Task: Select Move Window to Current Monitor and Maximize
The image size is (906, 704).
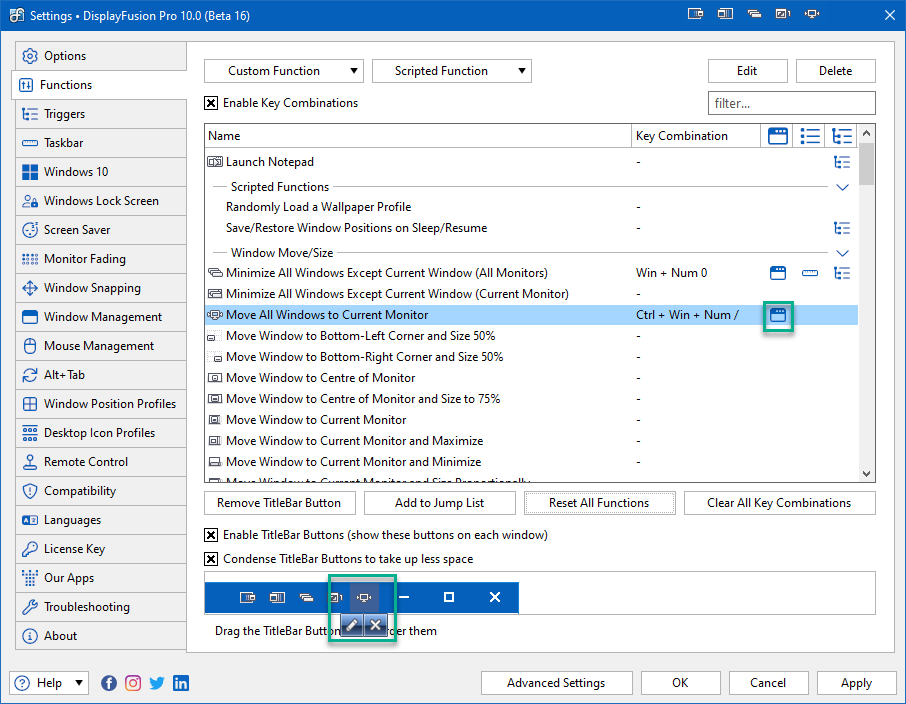Action: 354,441
